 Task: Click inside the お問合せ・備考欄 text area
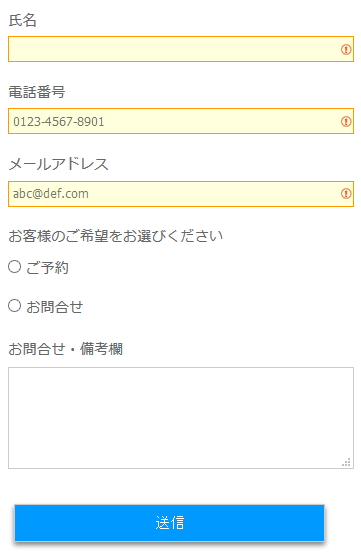(181, 418)
